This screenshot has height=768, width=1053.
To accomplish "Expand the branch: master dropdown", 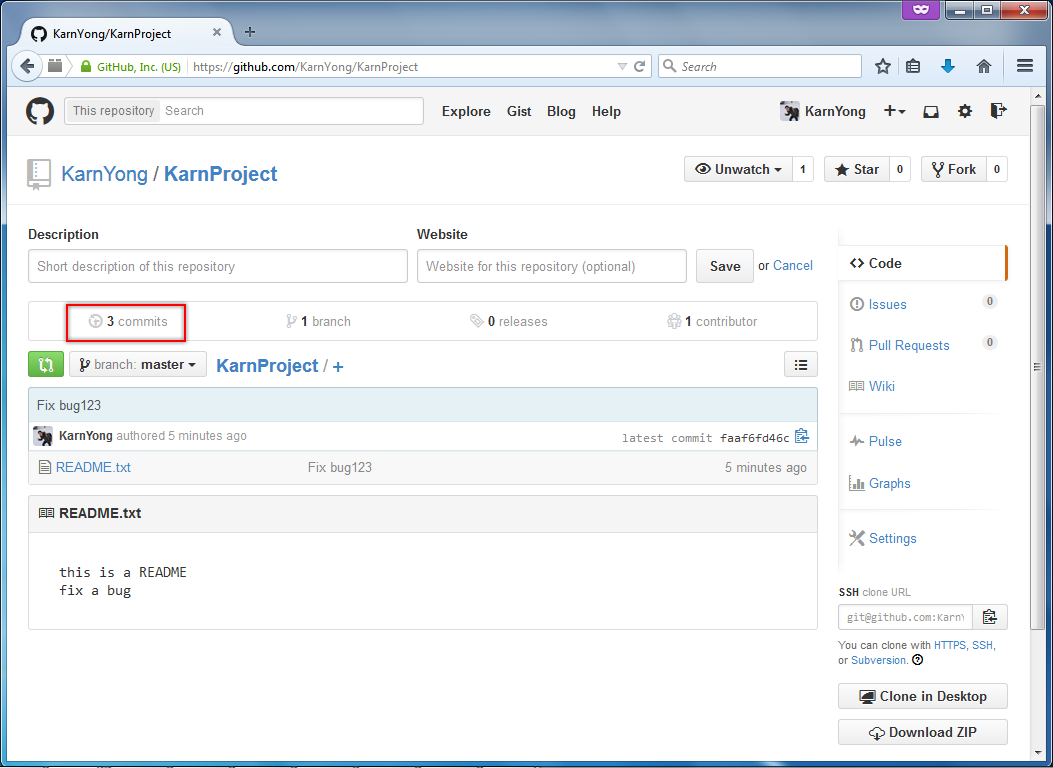I will click(x=138, y=365).
